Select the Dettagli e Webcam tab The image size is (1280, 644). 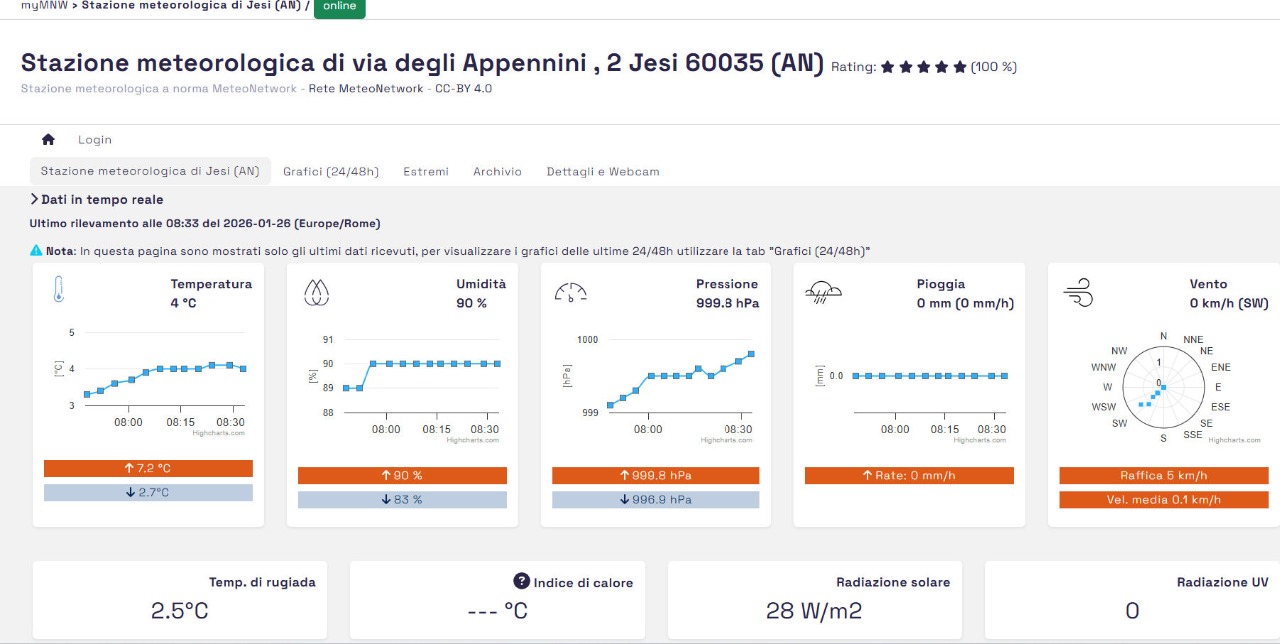[603, 171]
